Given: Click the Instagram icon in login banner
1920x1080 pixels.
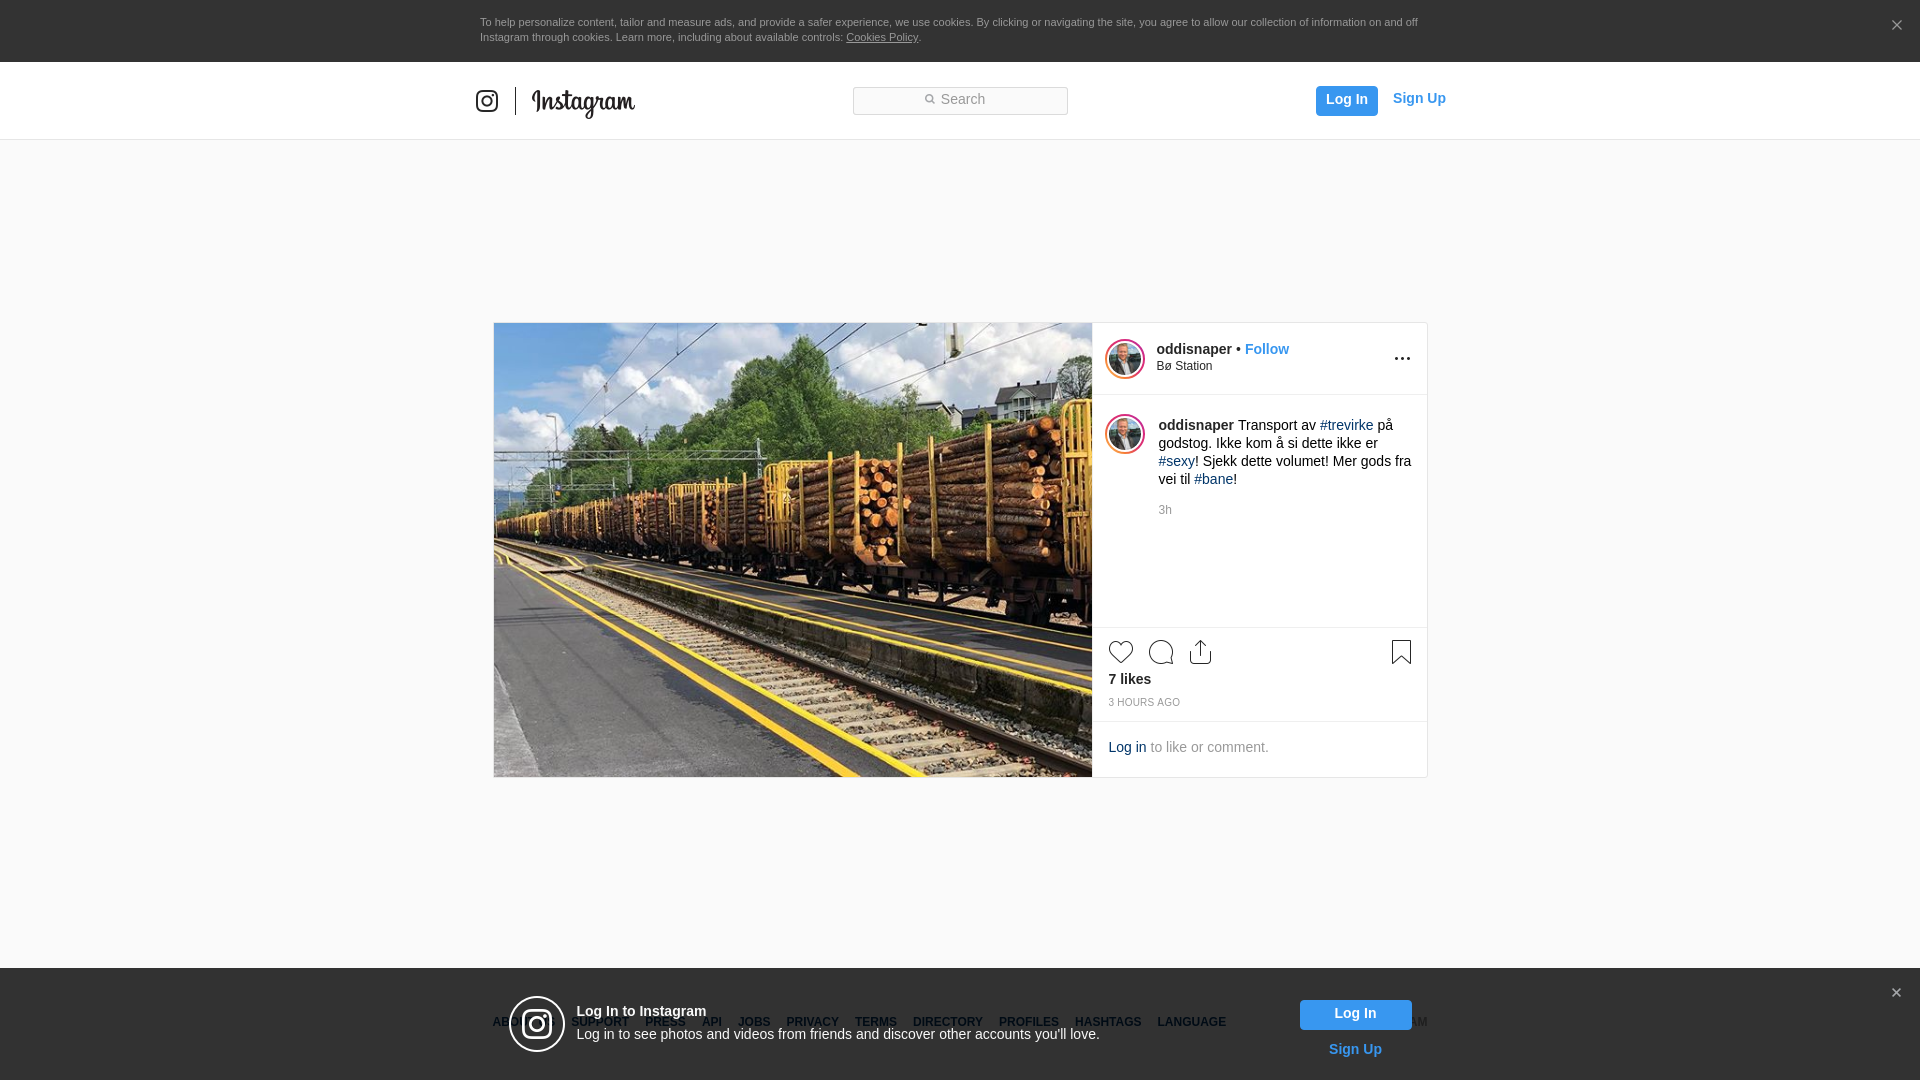Looking at the screenshot, I should coord(537,1024).
